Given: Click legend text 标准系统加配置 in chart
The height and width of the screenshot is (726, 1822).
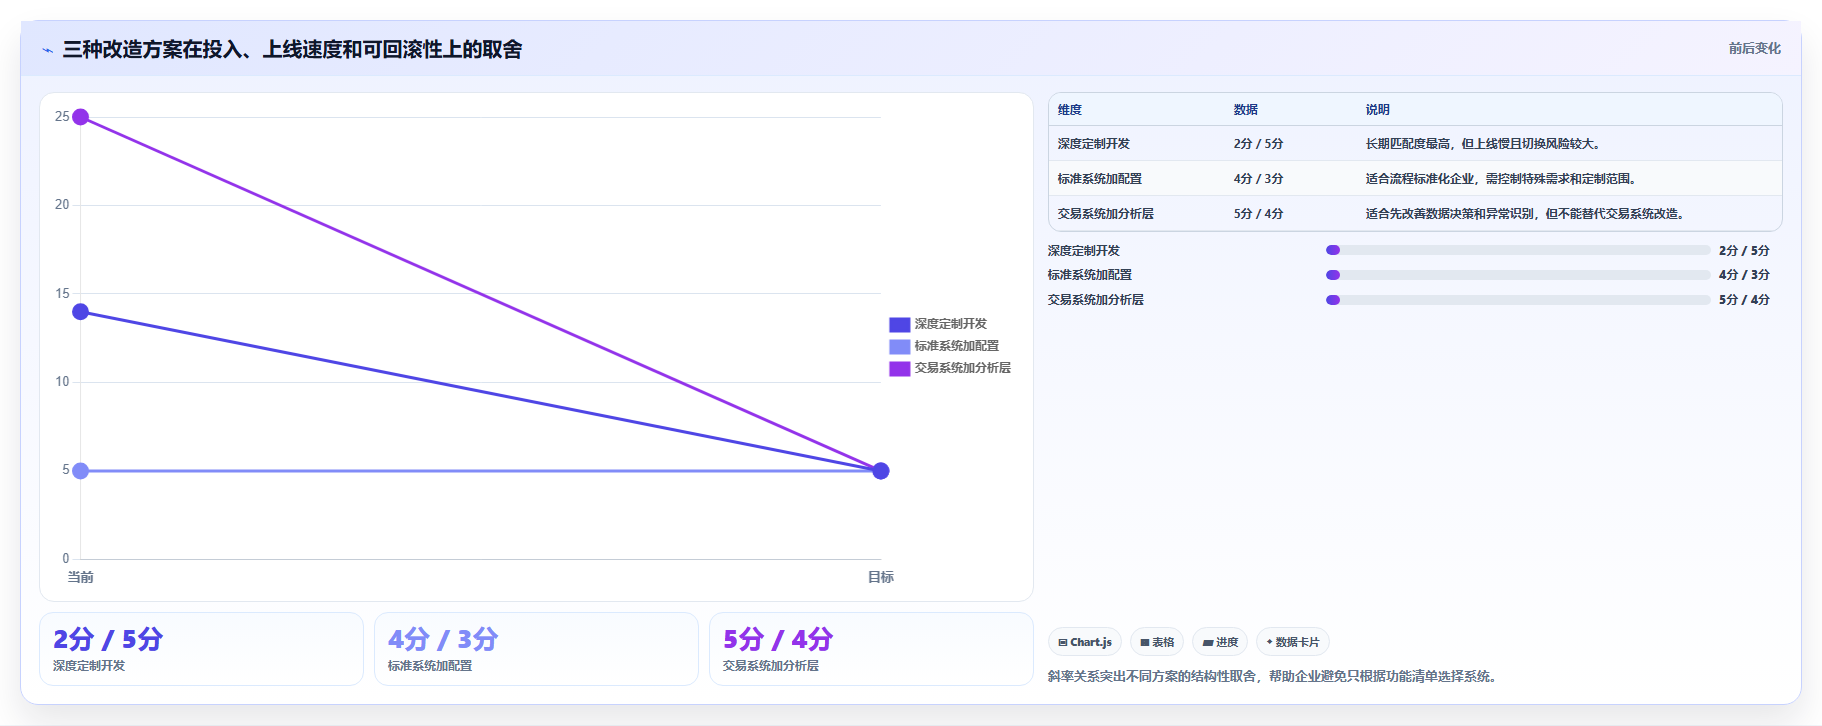Looking at the screenshot, I should tap(956, 346).
